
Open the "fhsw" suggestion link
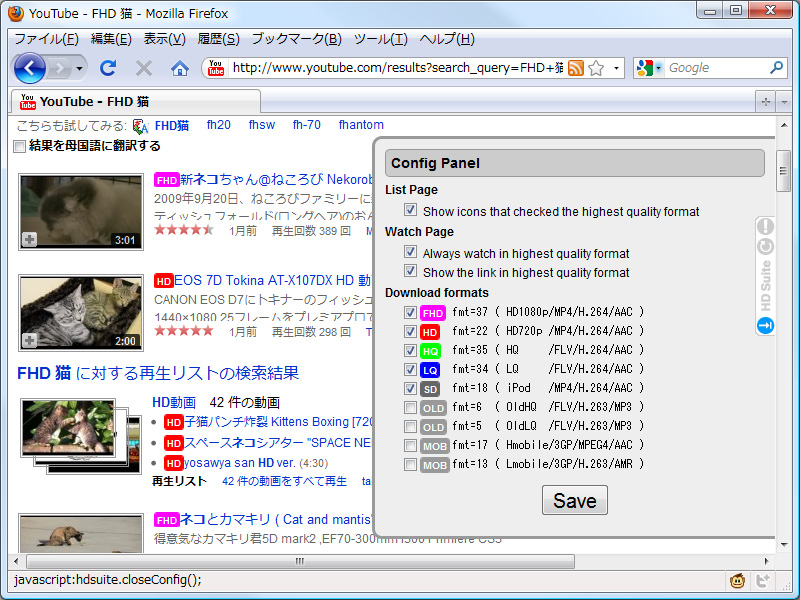click(260, 124)
